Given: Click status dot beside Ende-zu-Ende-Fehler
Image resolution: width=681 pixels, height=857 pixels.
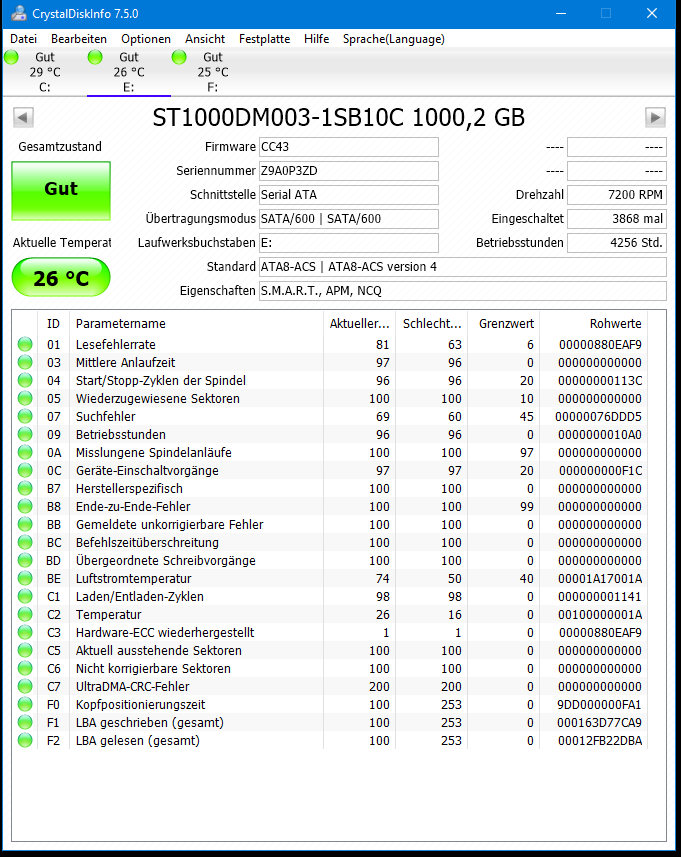Looking at the screenshot, I should [x=25, y=506].
